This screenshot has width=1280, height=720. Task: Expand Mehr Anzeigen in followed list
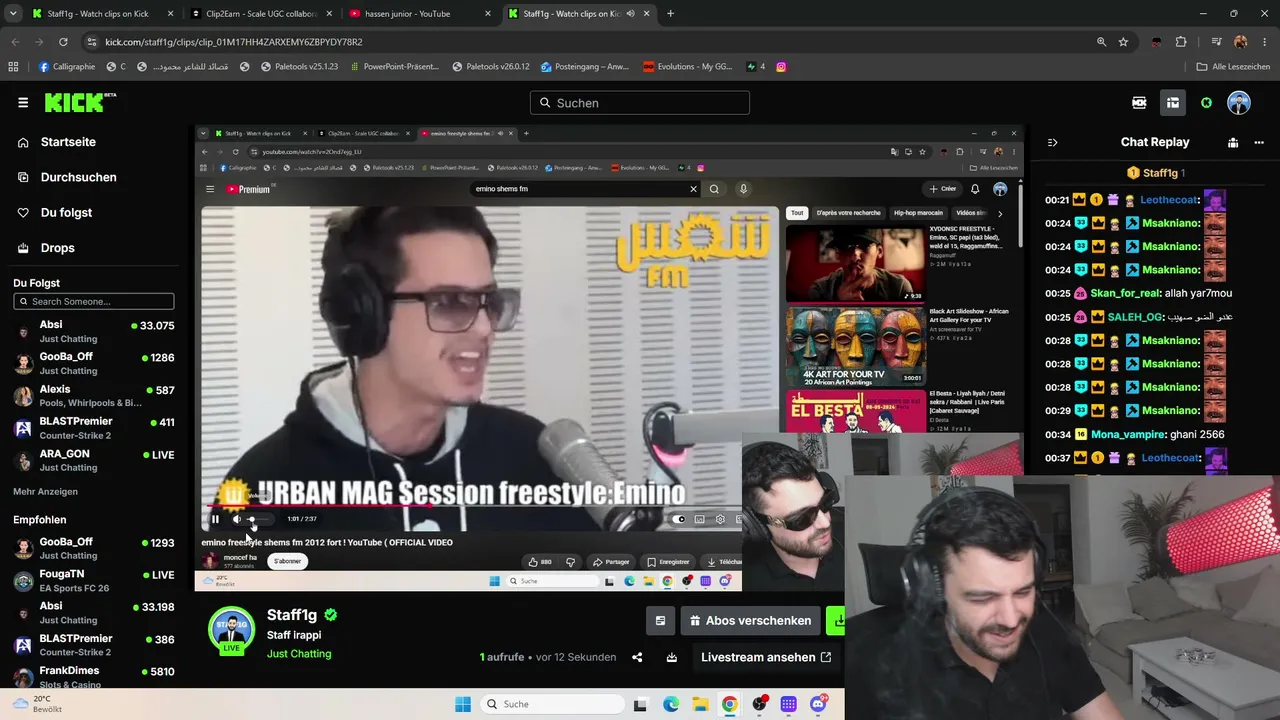tap(45, 492)
